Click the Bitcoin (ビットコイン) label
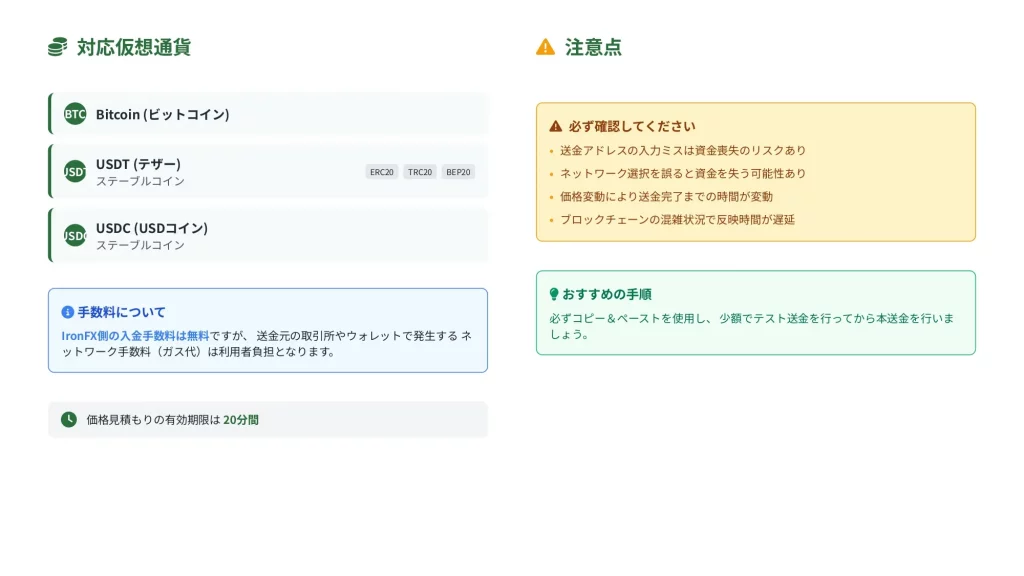The image size is (1024, 576). click(x=162, y=114)
